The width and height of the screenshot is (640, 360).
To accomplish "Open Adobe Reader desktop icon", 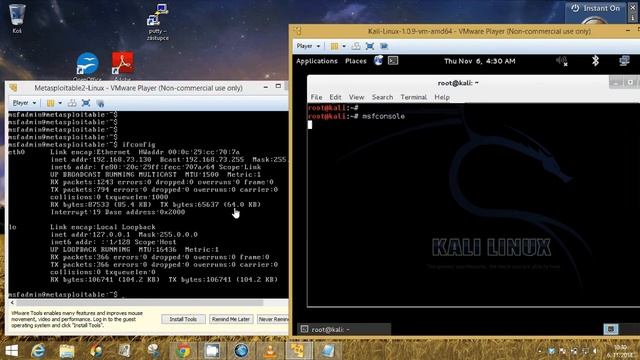I will 122,67.
